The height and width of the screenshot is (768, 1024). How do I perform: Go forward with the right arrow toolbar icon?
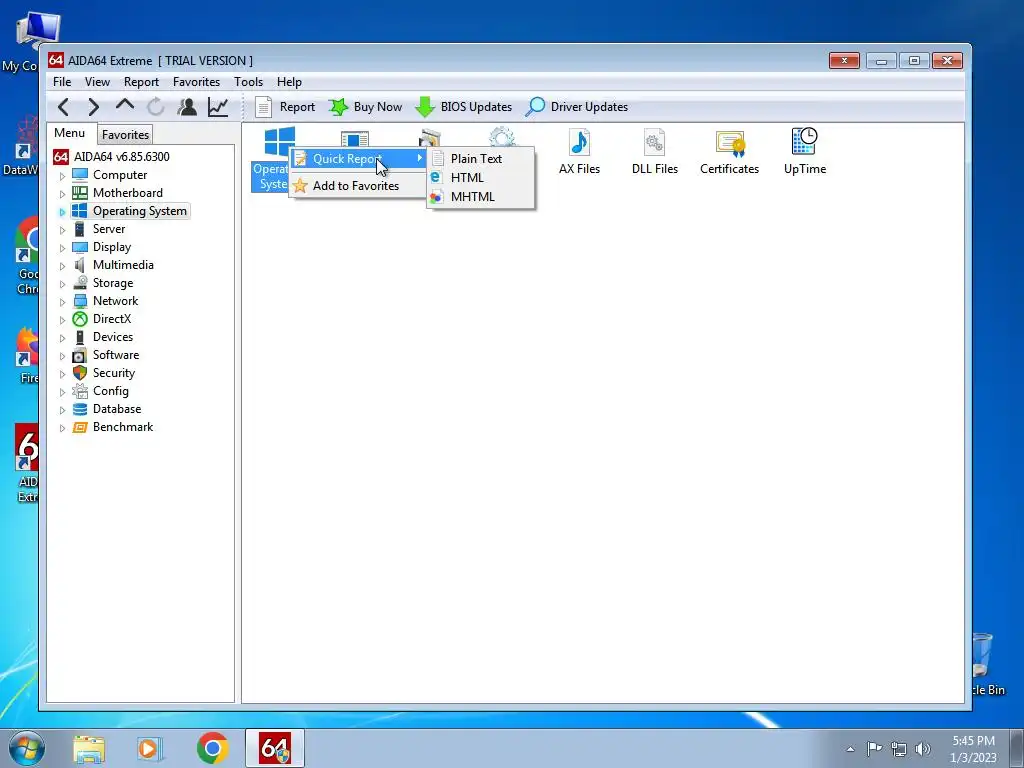93,107
